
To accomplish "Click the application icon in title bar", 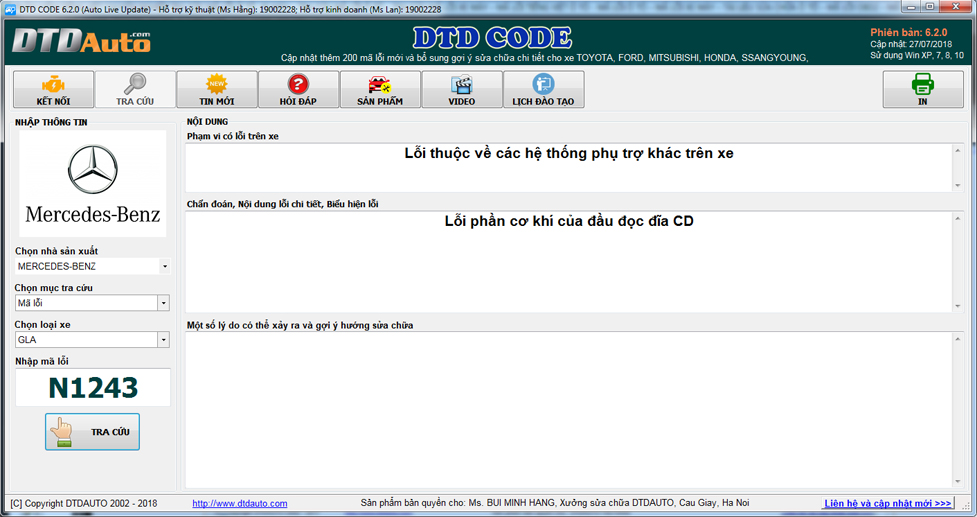I will click(10, 9).
